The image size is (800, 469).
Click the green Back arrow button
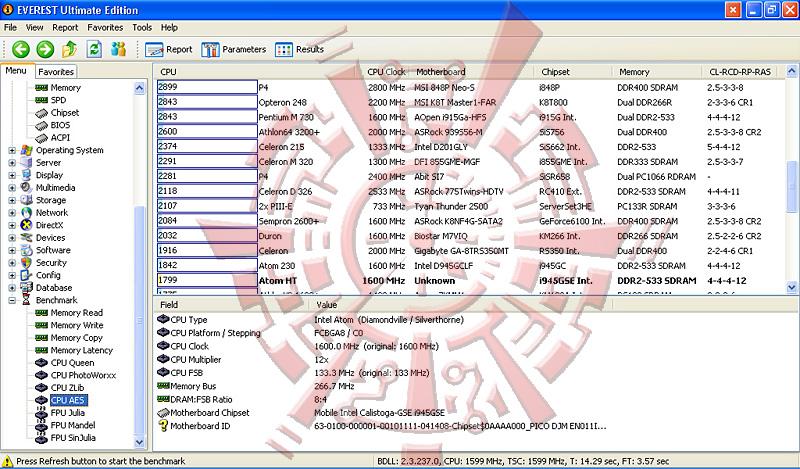point(21,50)
